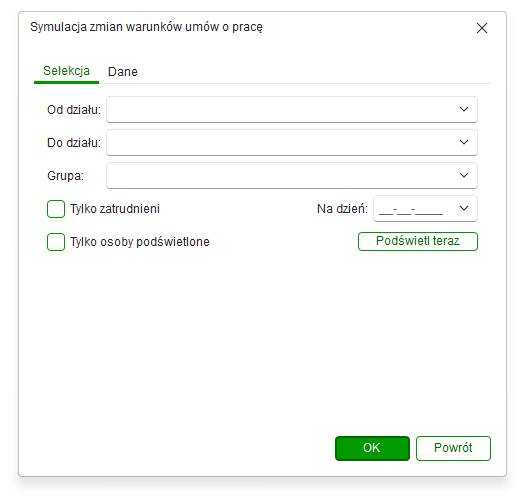Screen dimensions: 532x497
Task: Expand the Od działu dropdown arrow
Action: [x=464, y=109]
